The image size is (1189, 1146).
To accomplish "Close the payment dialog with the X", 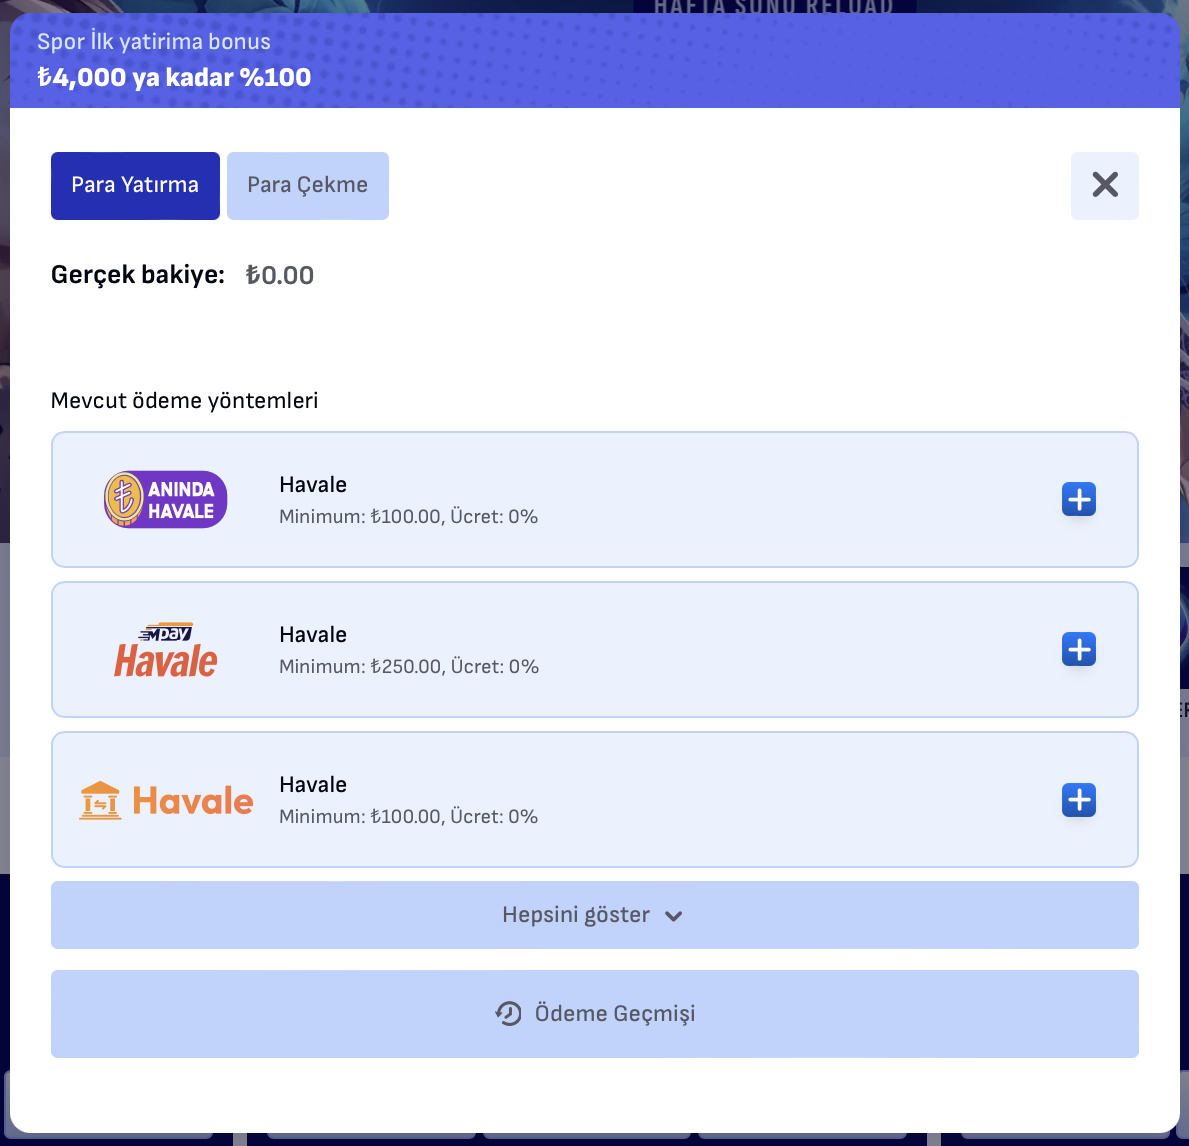I will point(1104,186).
